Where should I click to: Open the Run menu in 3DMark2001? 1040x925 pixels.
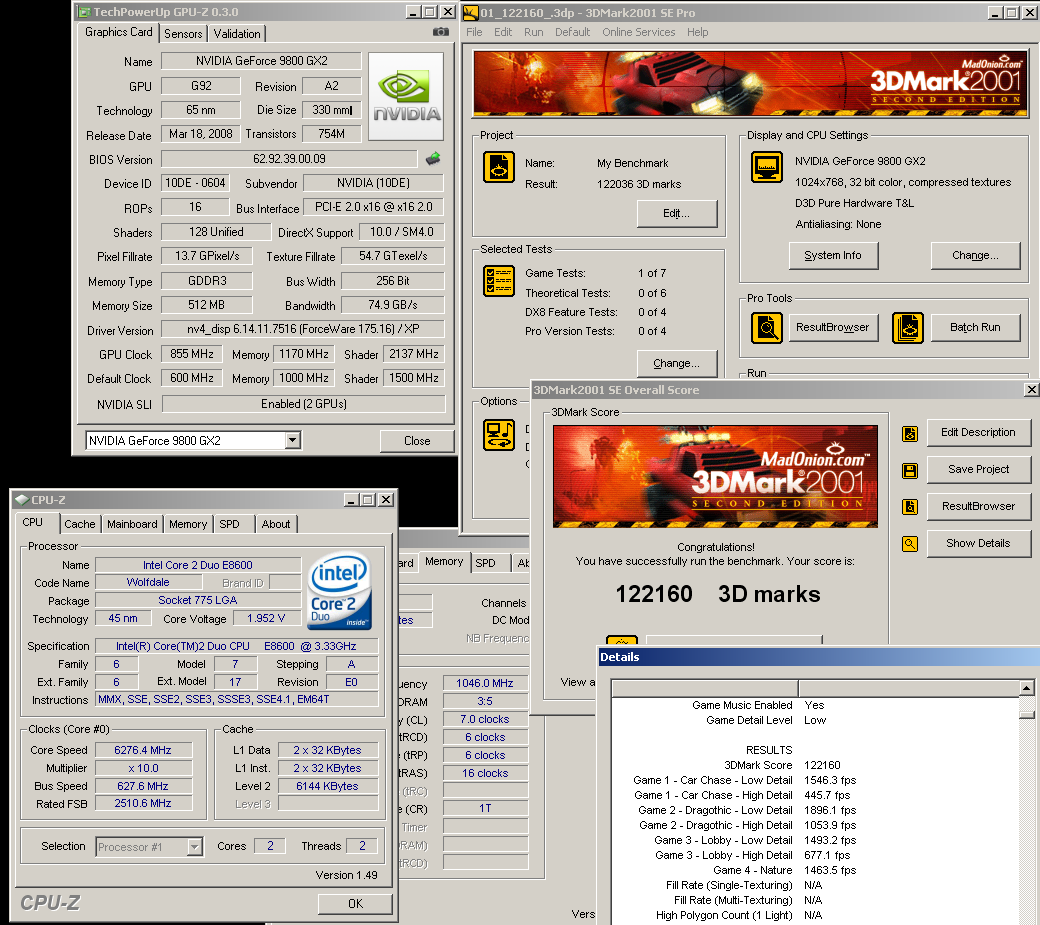click(533, 32)
